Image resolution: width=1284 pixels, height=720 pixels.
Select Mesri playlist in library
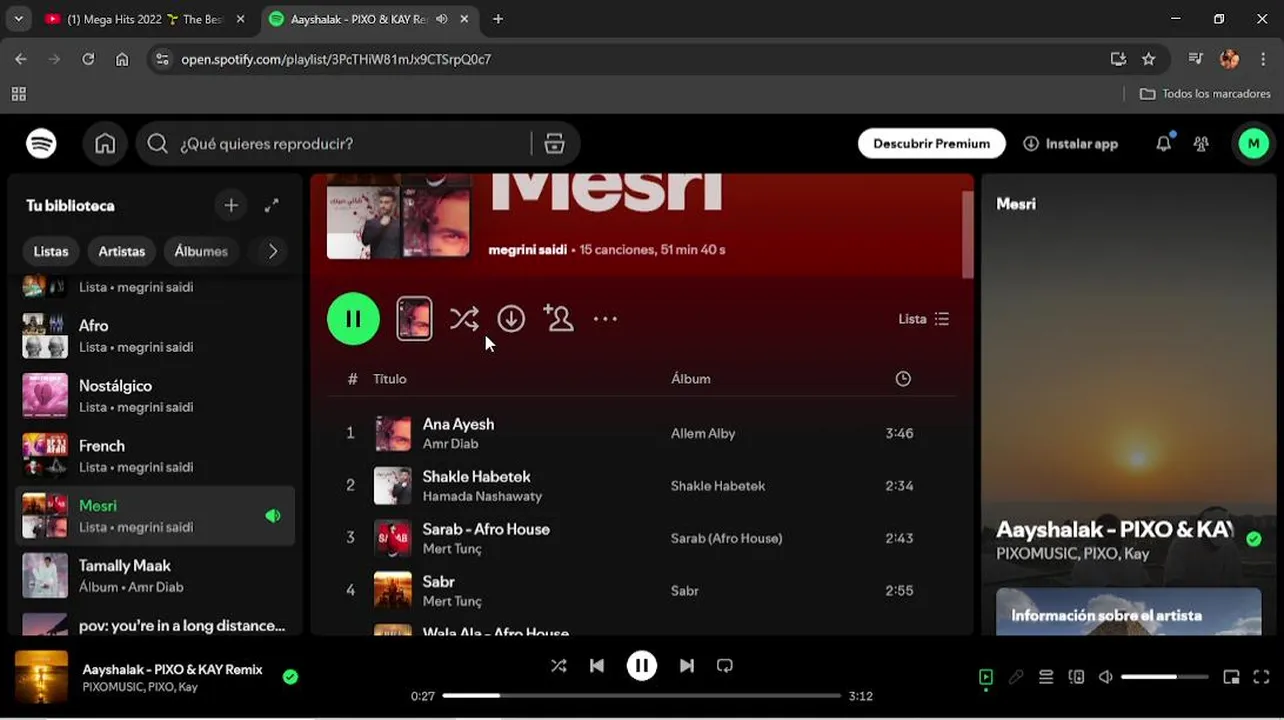pos(155,516)
